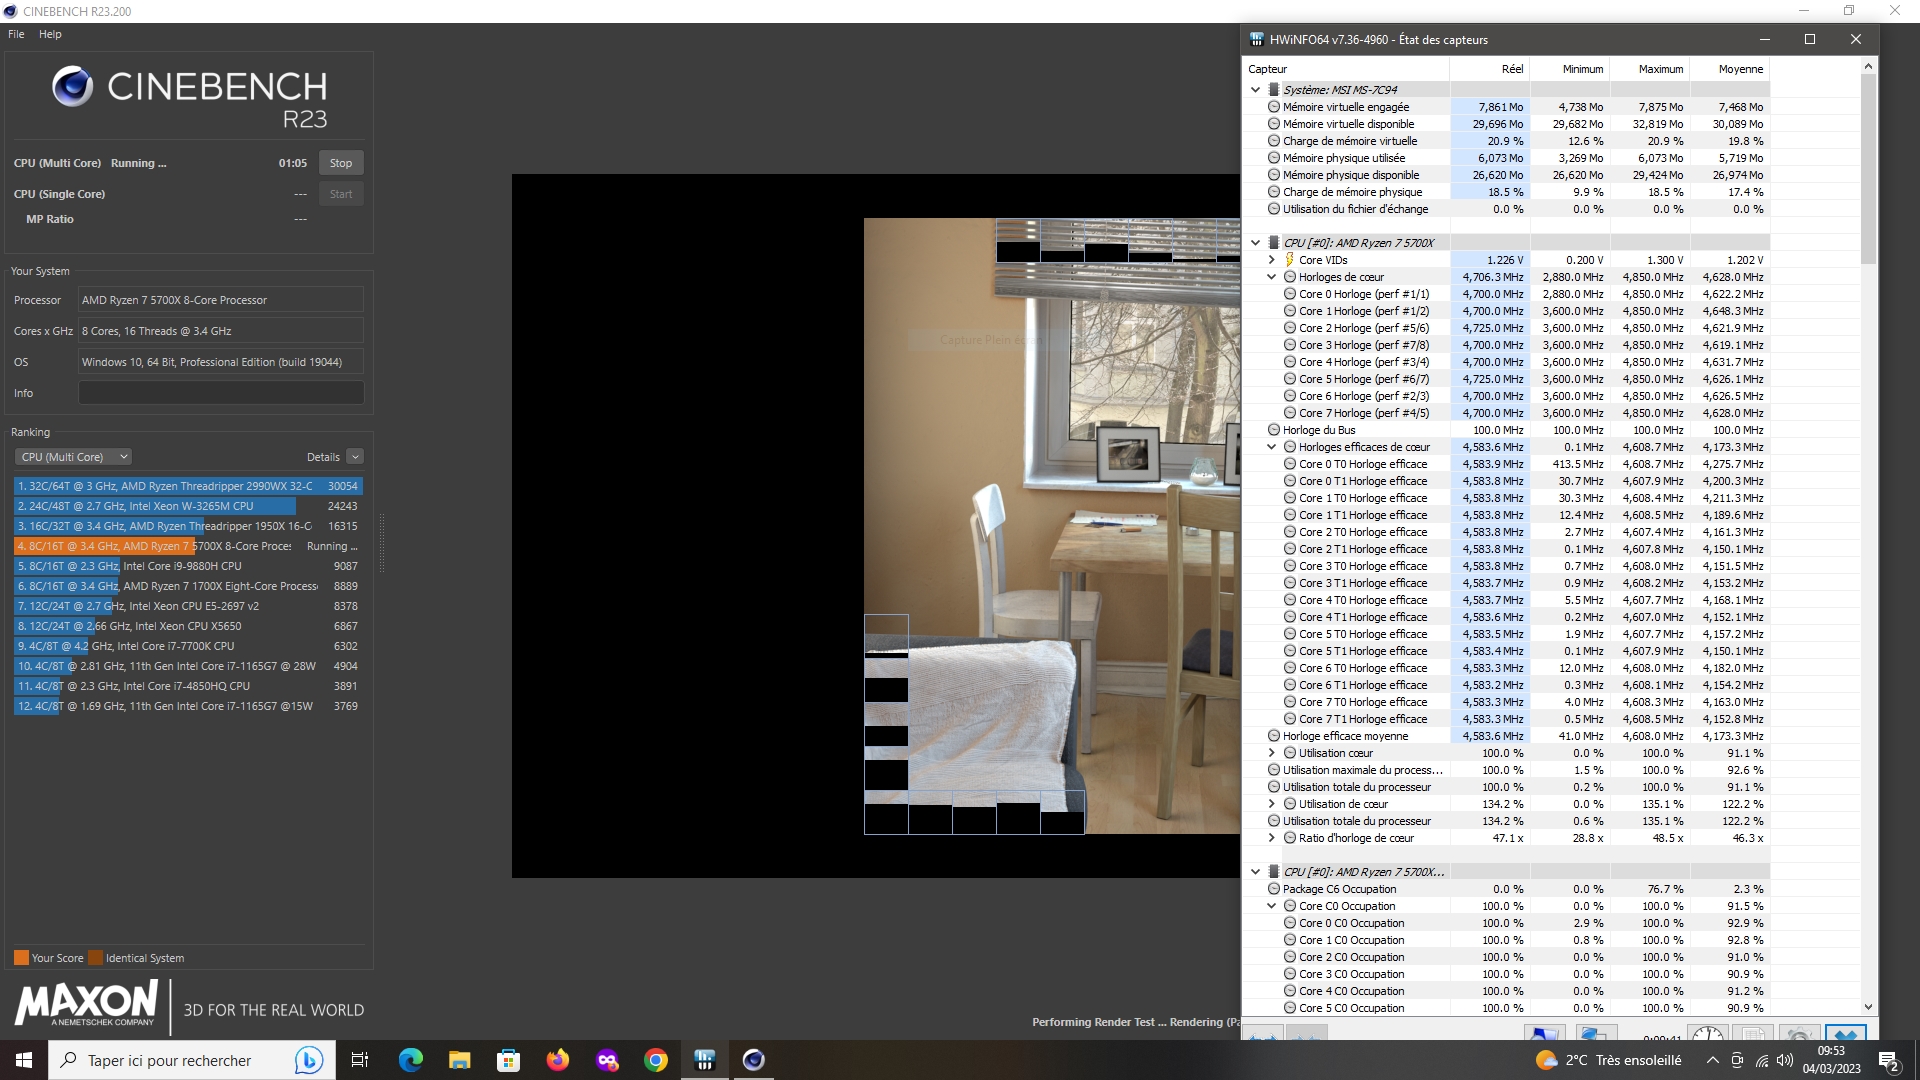Open the Help menu

(x=50, y=34)
